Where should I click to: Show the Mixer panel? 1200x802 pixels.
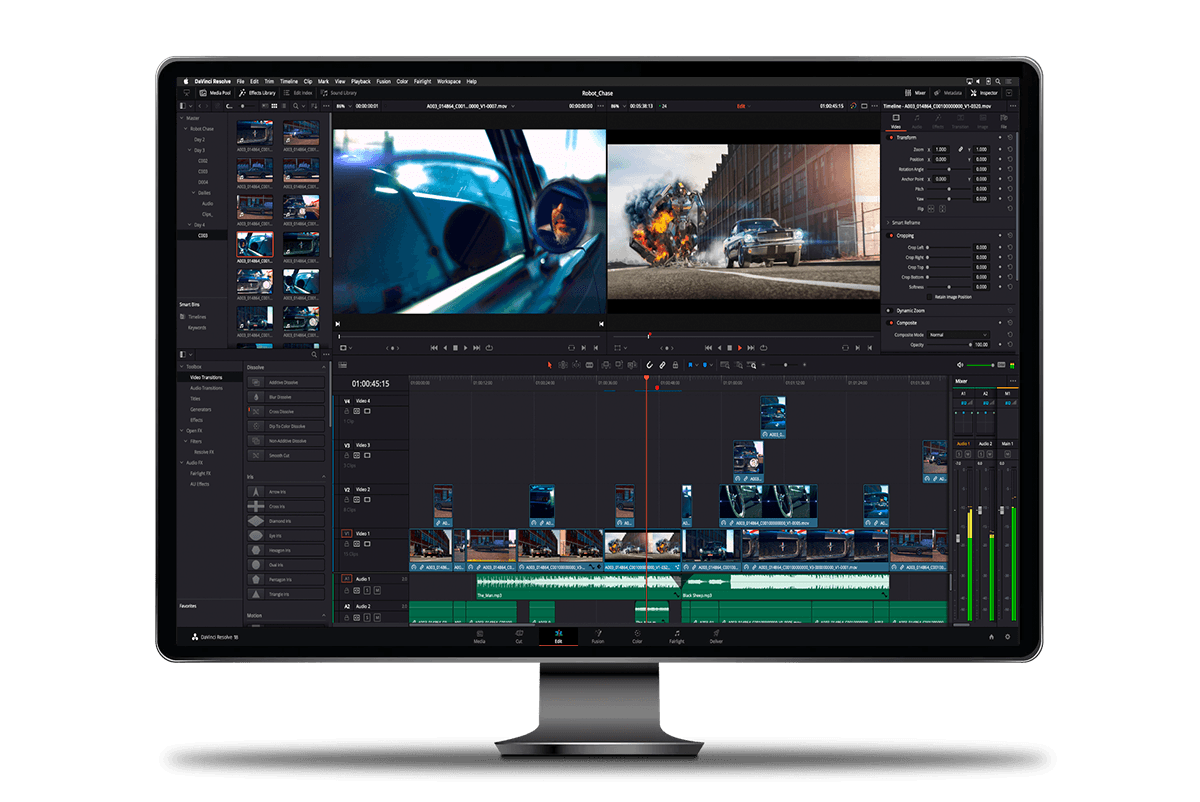tap(915, 92)
